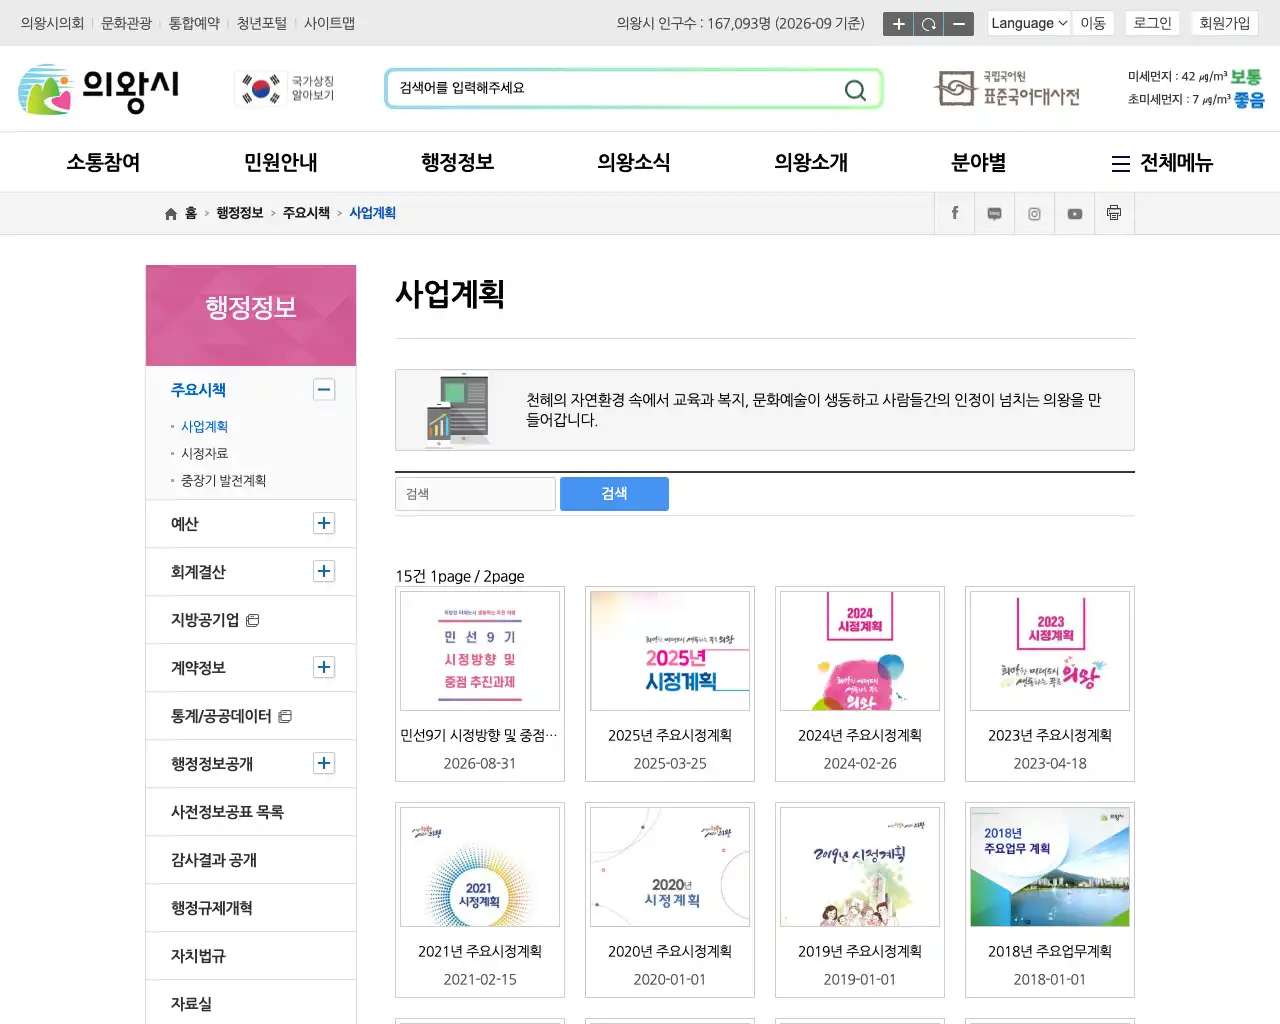Select 시정자료 in the sidebar

tap(204, 454)
